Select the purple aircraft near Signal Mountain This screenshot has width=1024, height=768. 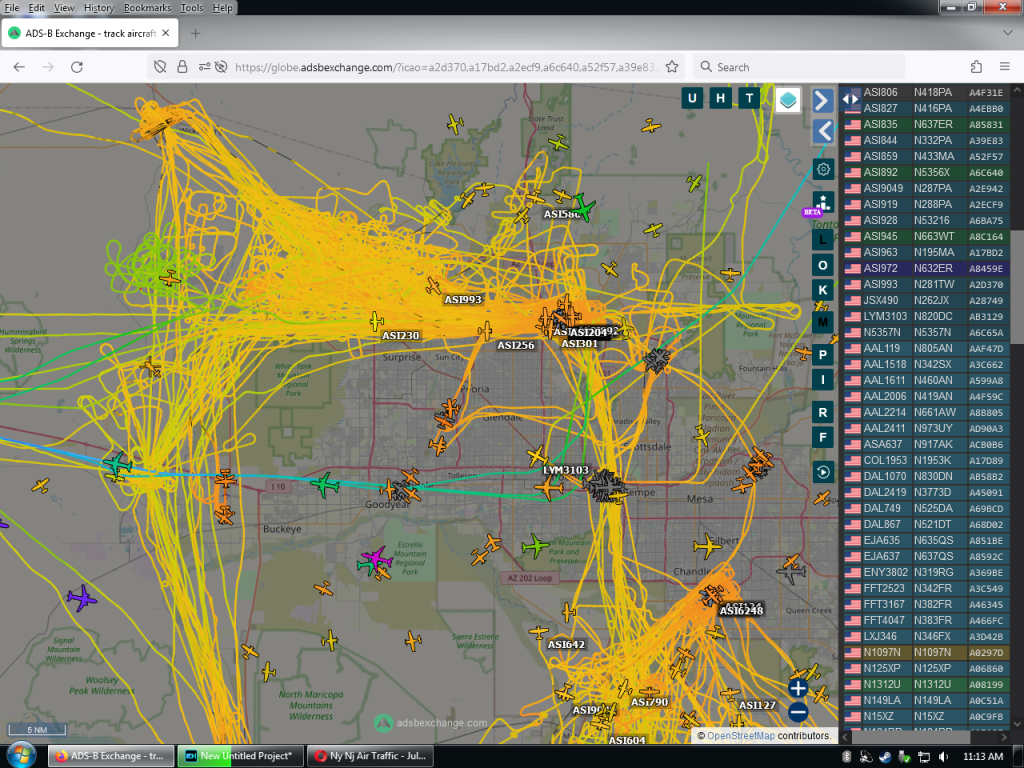point(82,598)
